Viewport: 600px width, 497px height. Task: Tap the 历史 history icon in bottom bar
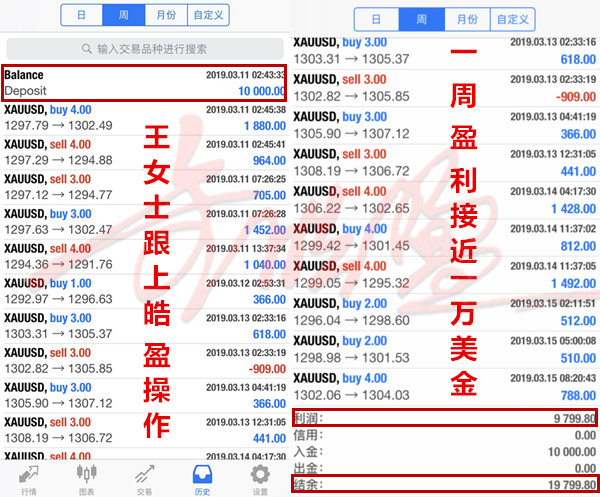click(x=203, y=477)
